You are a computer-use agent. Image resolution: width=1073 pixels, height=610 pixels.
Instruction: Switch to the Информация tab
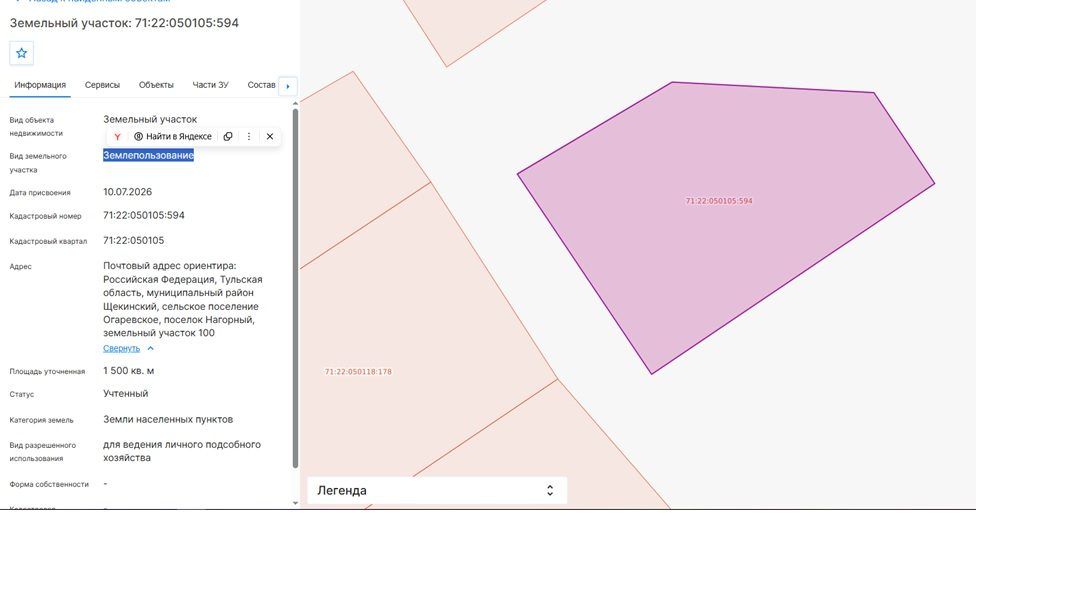point(40,85)
